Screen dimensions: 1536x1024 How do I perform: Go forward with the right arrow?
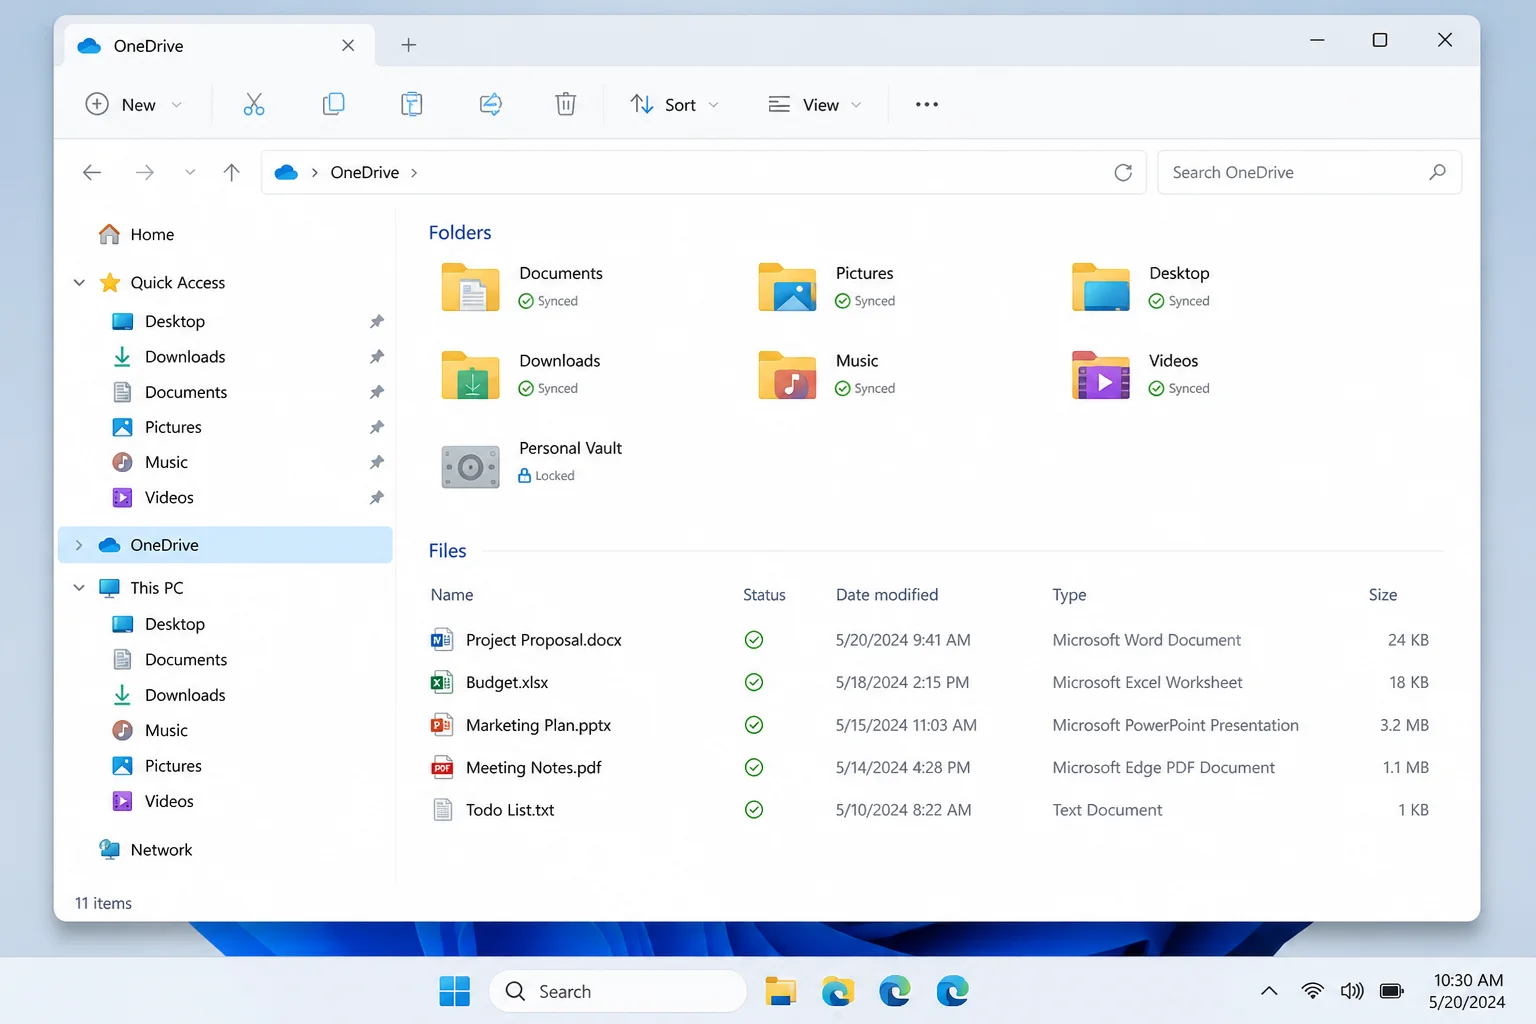click(x=145, y=172)
